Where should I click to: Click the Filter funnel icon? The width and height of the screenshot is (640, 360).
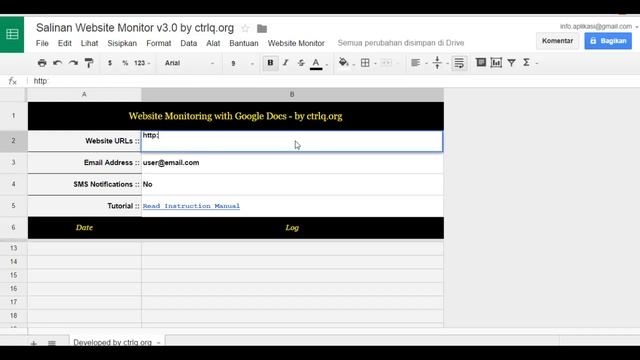pyautogui.click(x=511, y=62)
